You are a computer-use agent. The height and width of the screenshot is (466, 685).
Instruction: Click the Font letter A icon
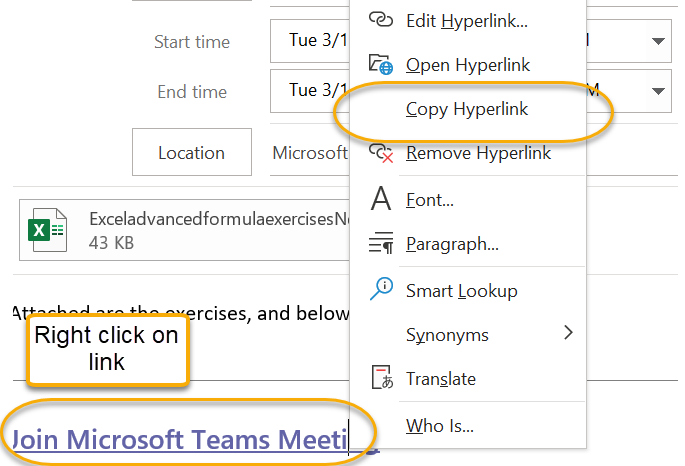click(x=381, y=199)
